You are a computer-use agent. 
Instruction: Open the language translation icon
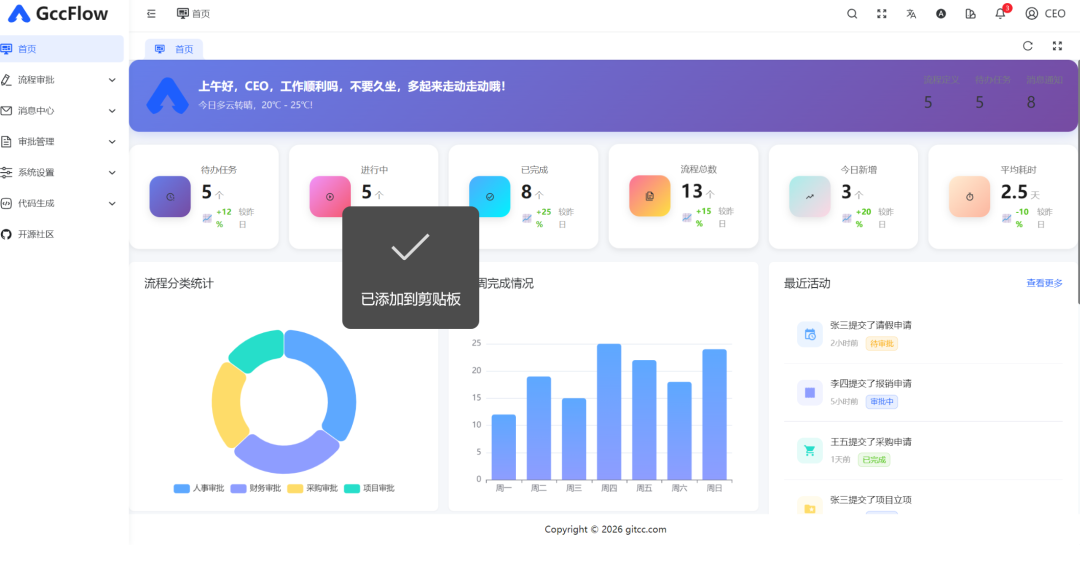pyautogui.click(x=911, y=14)
